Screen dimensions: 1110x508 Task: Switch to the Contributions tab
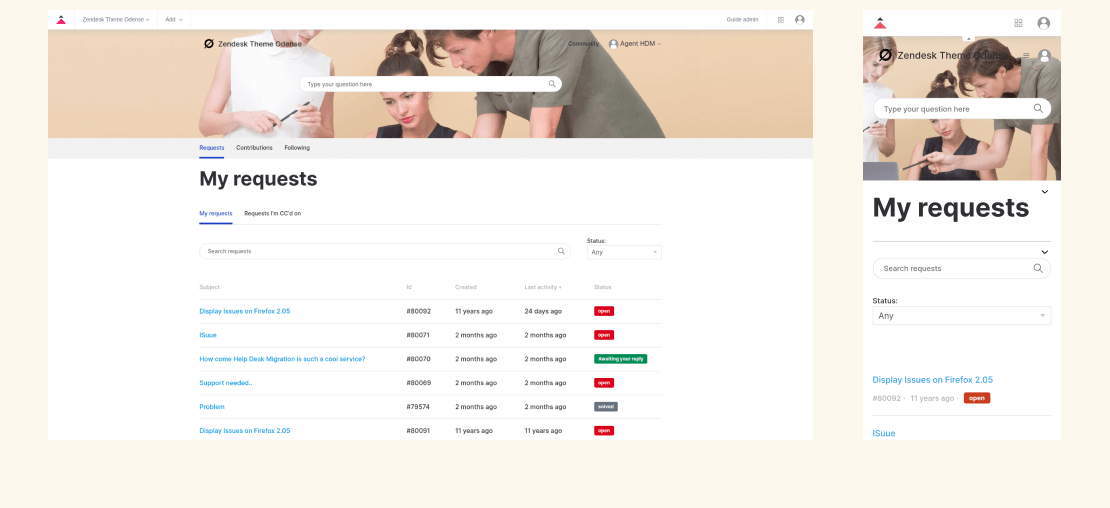pyautogui.click(x=254, y=148)
